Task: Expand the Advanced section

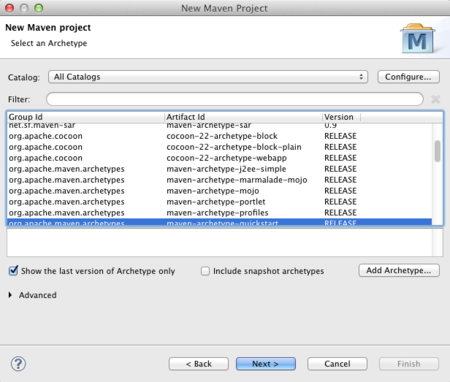Action: (10, 295)
